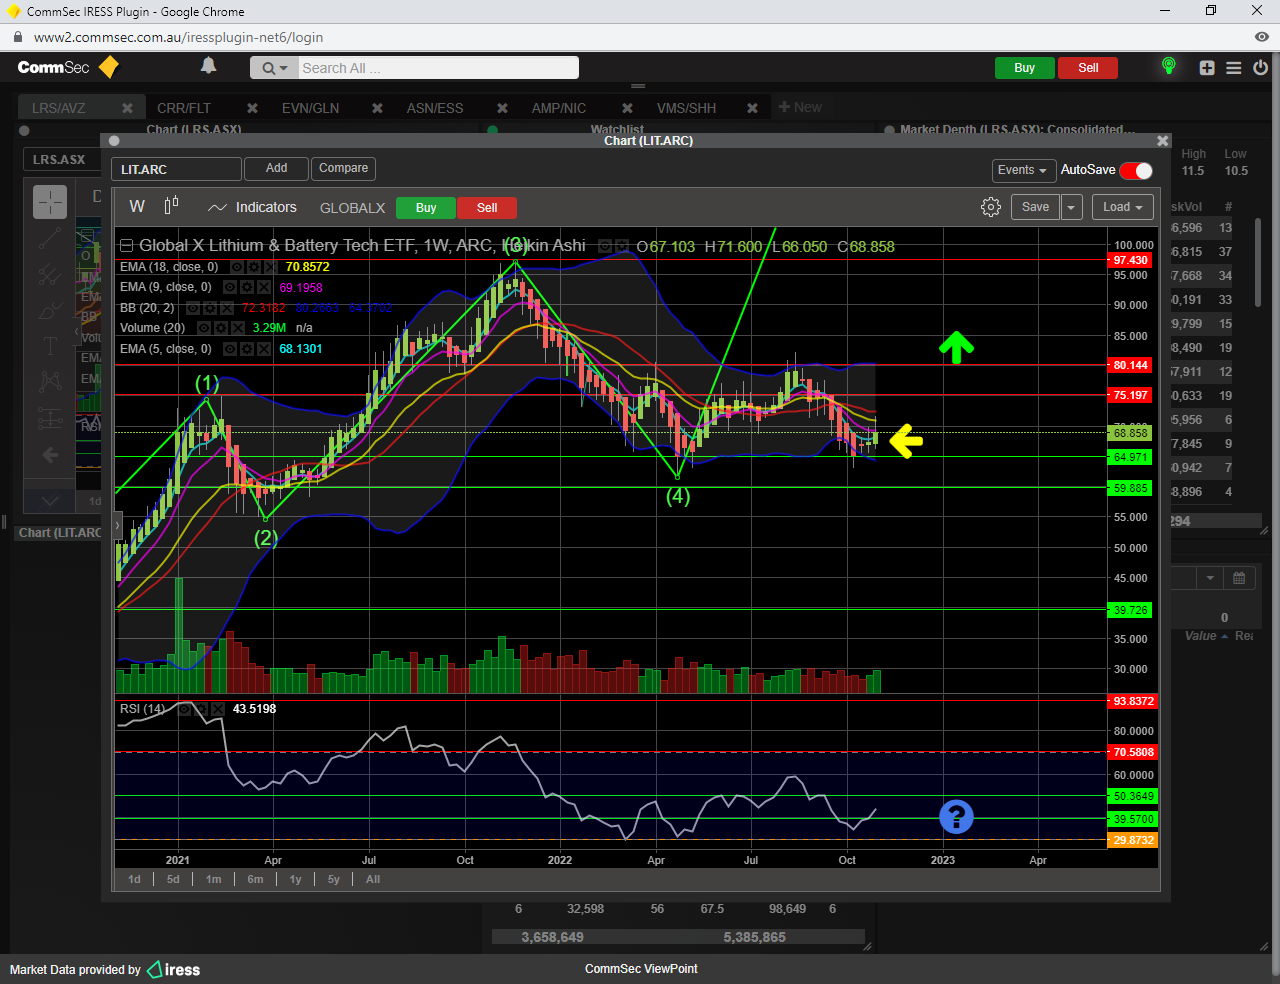Select the W weekly interval button
This screenshot has height=984, width=1280.
coord(137,206)
